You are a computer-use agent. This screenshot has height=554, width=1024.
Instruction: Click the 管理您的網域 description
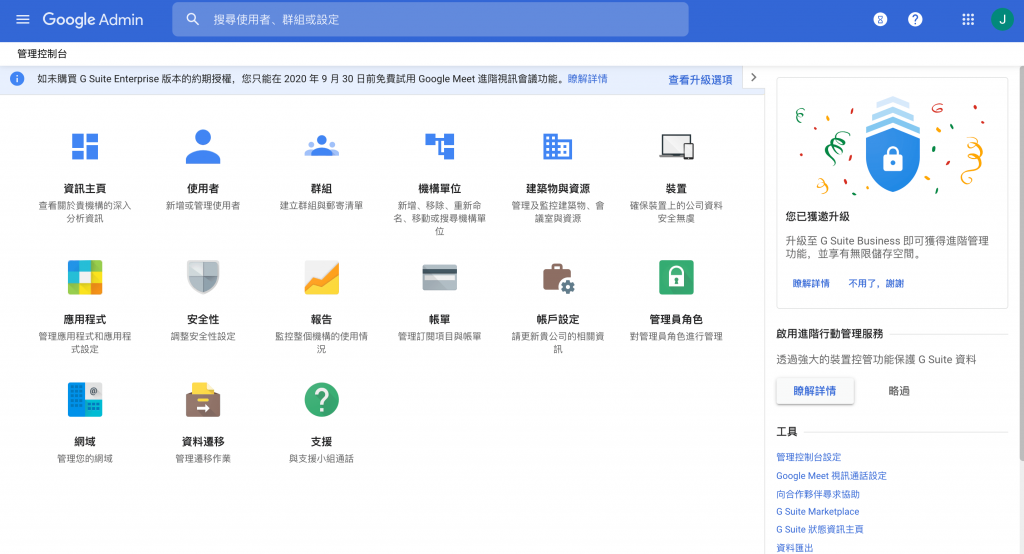[85, 458]
